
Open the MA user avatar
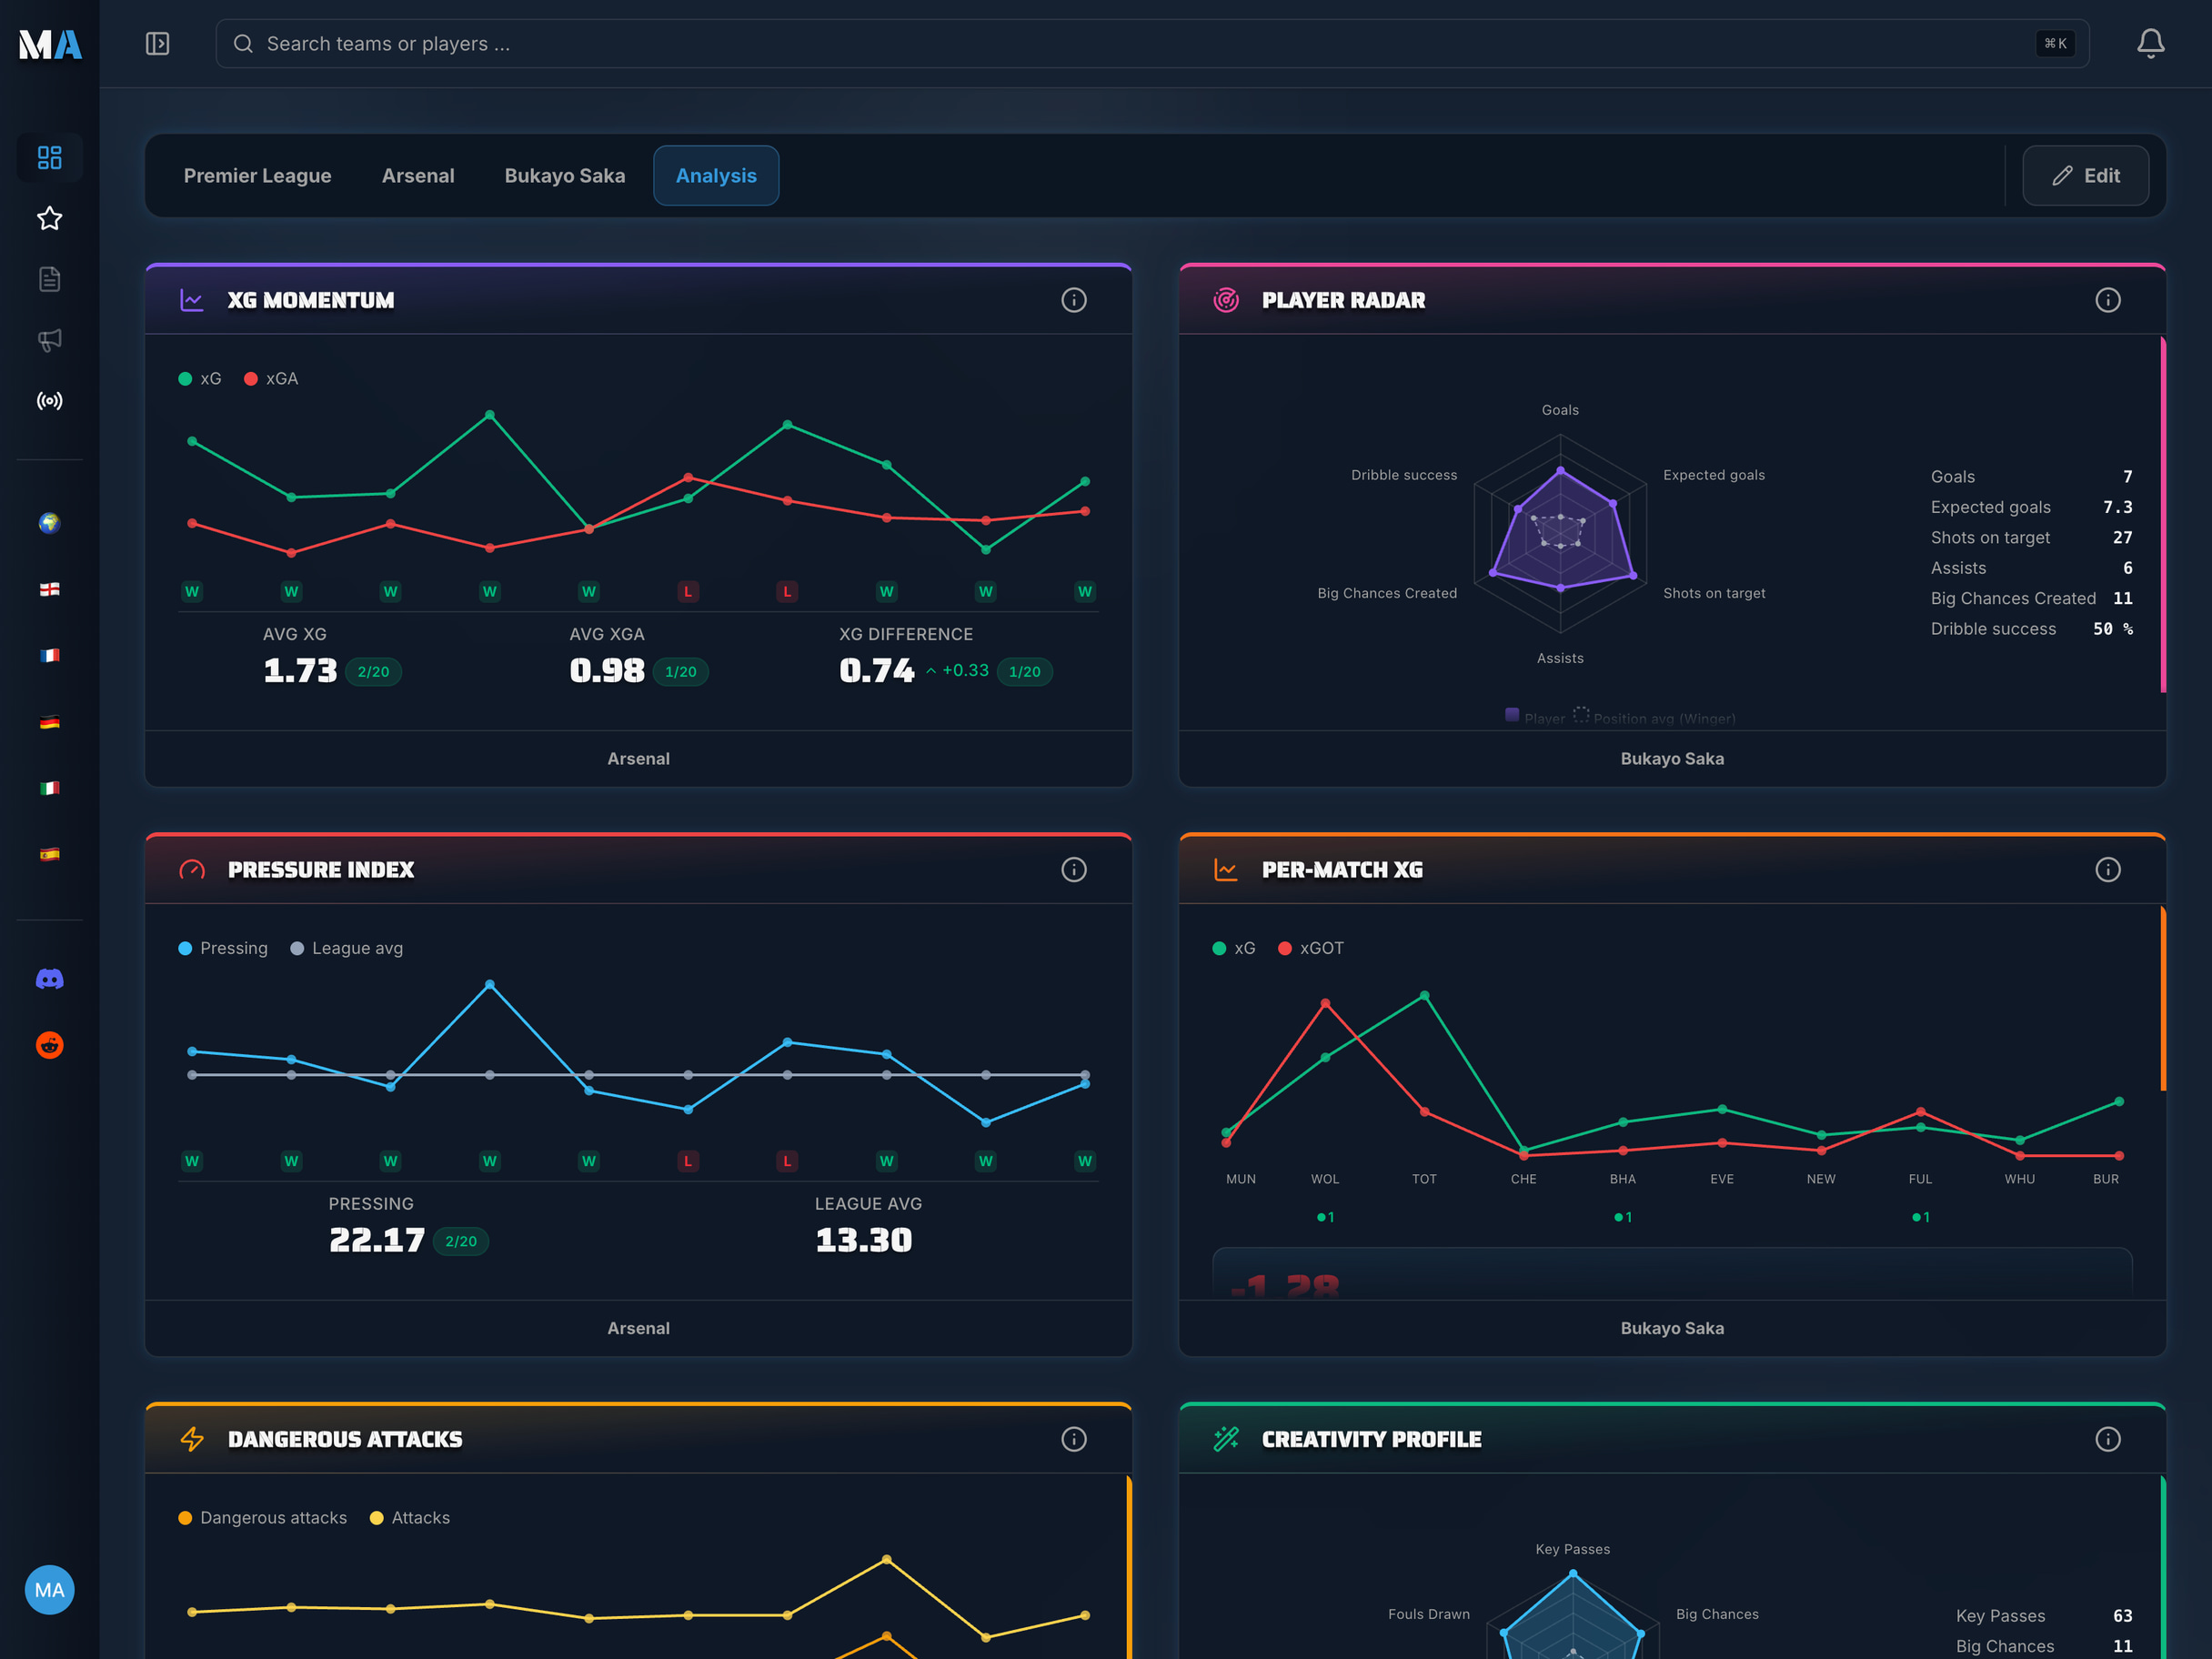point(50,1590)
